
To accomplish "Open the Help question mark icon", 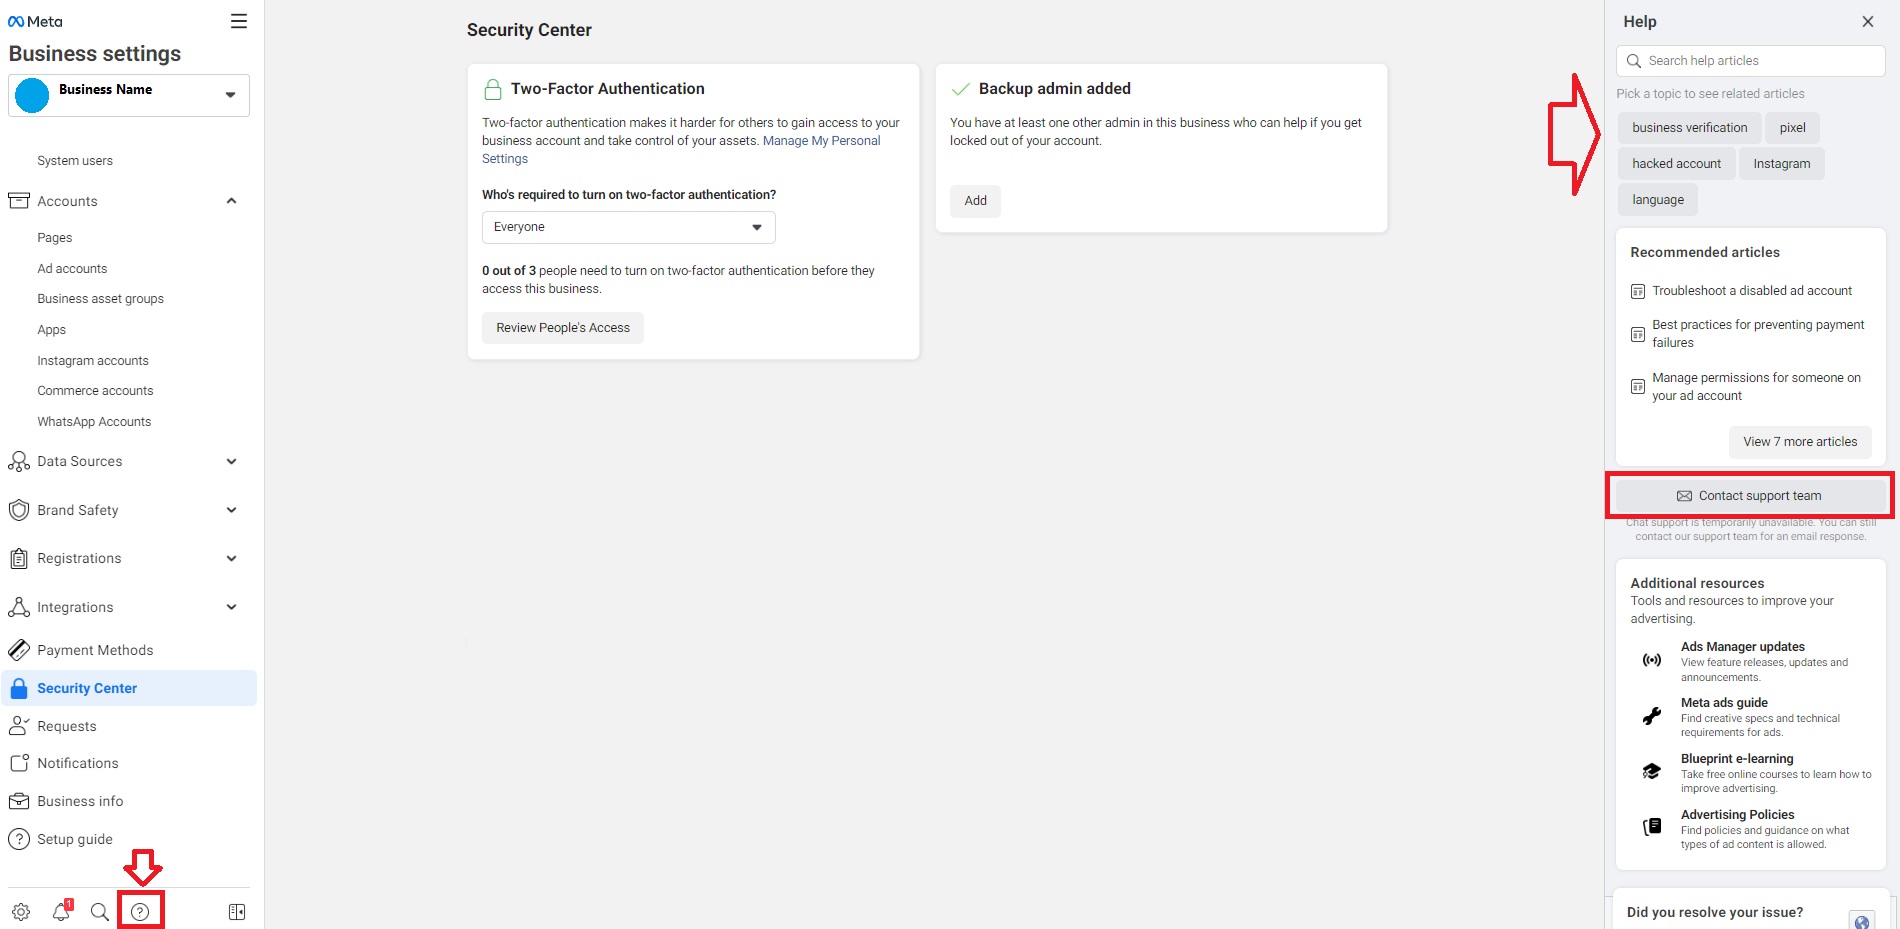I will 140,912.
